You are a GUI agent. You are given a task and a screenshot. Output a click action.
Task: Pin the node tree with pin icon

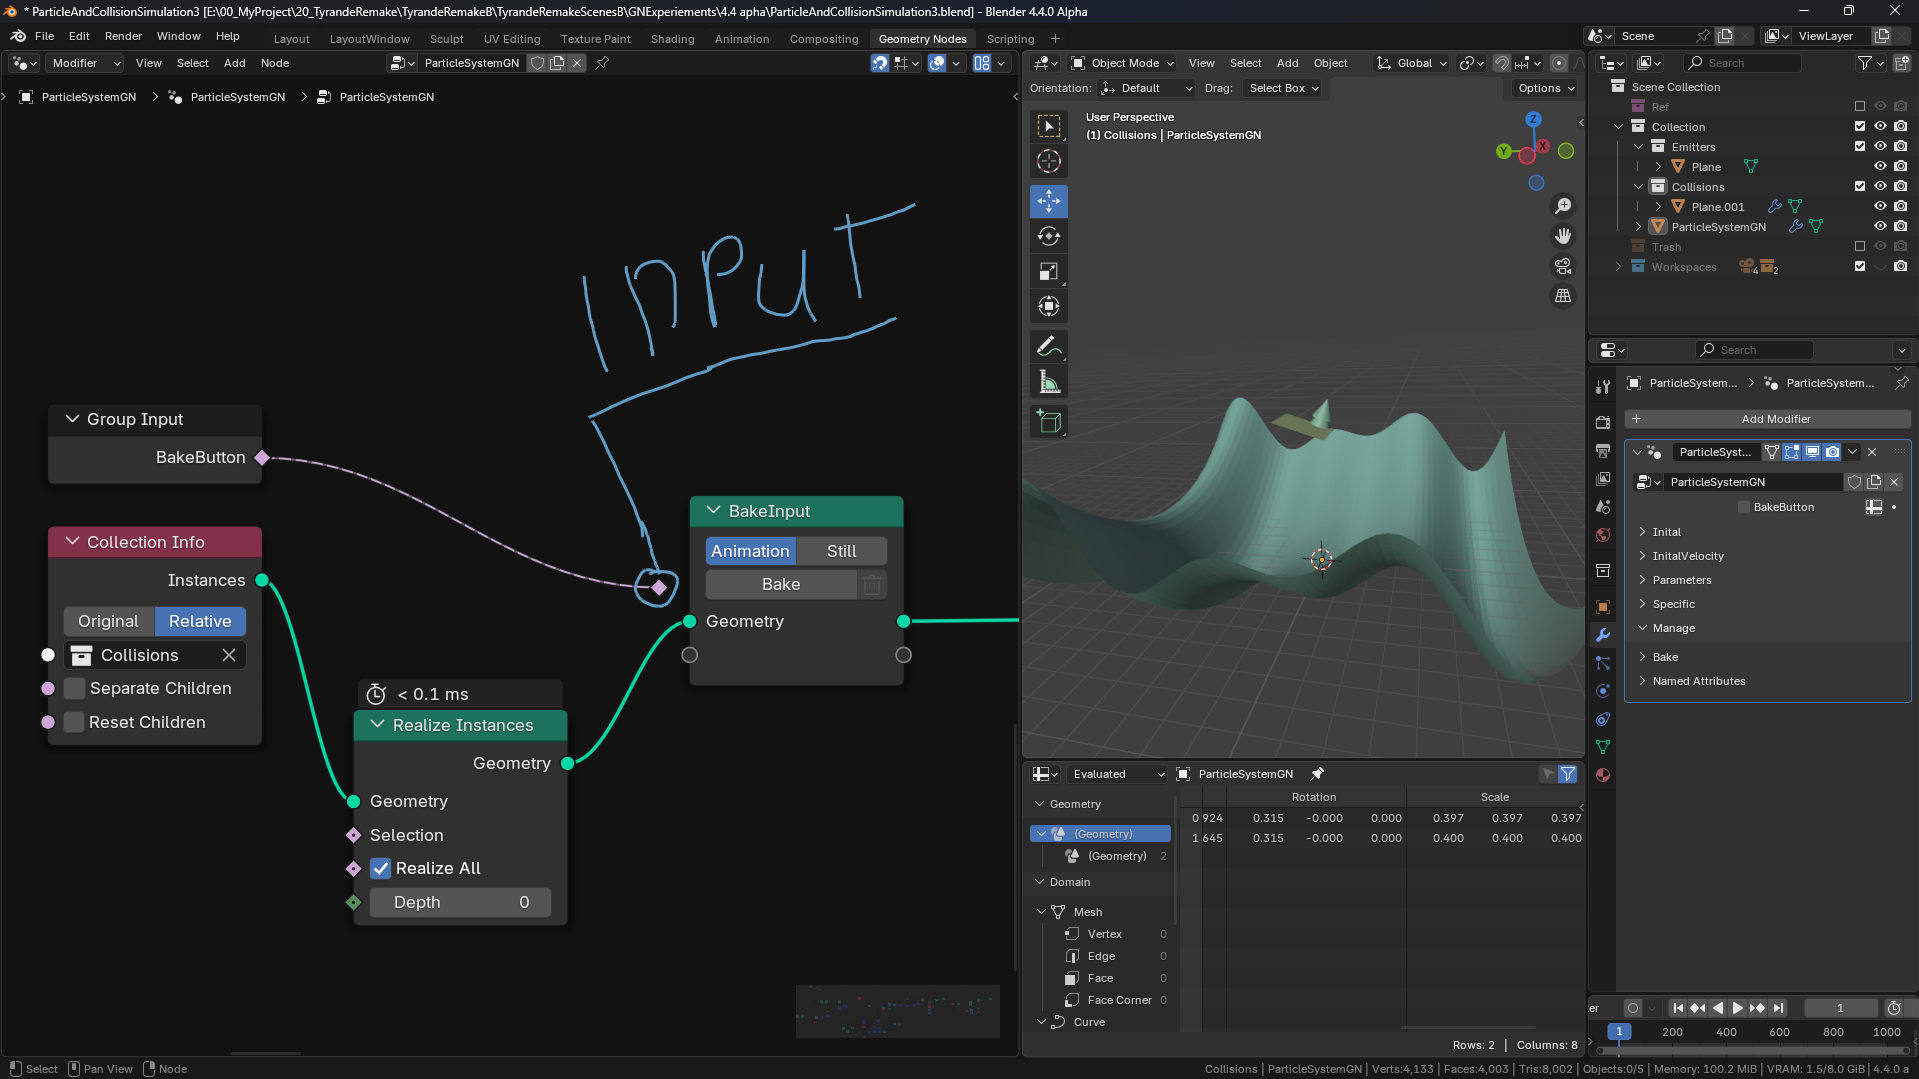click(x=602, y=63)
